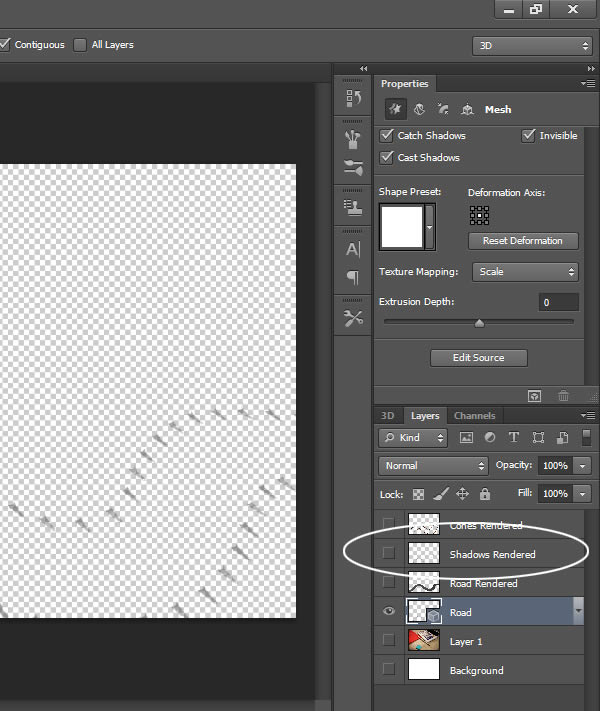Collapse the right panel dock arrows
This screenshot has width=600, height=711.
591,68
